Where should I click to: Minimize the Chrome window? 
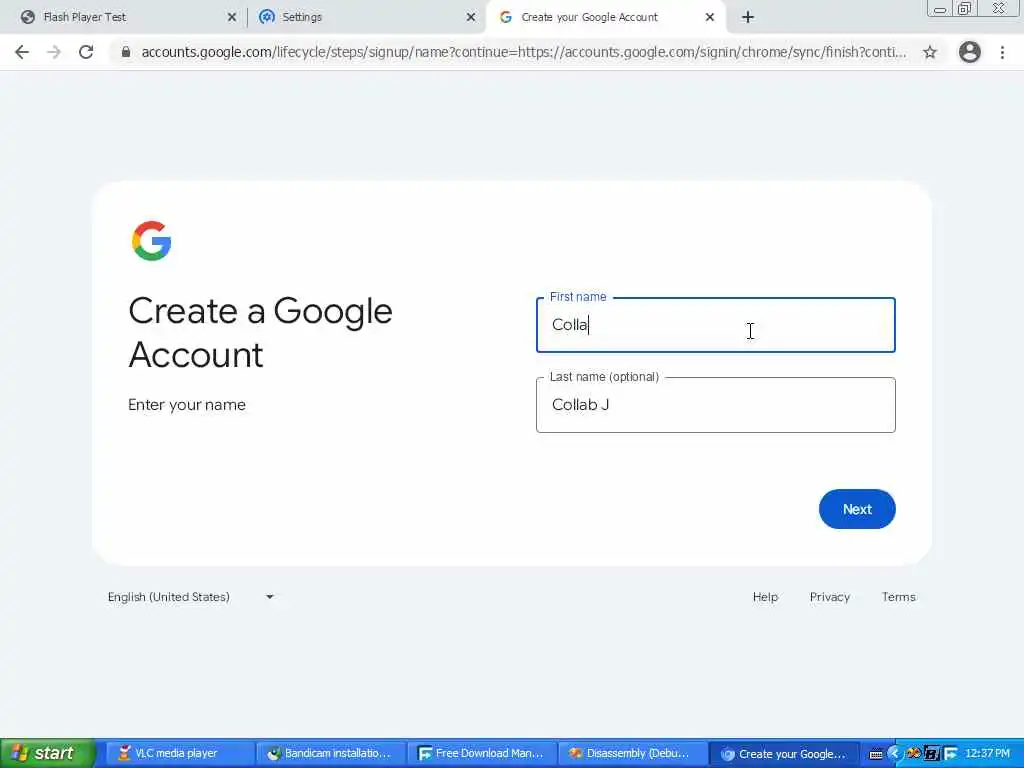939,8
